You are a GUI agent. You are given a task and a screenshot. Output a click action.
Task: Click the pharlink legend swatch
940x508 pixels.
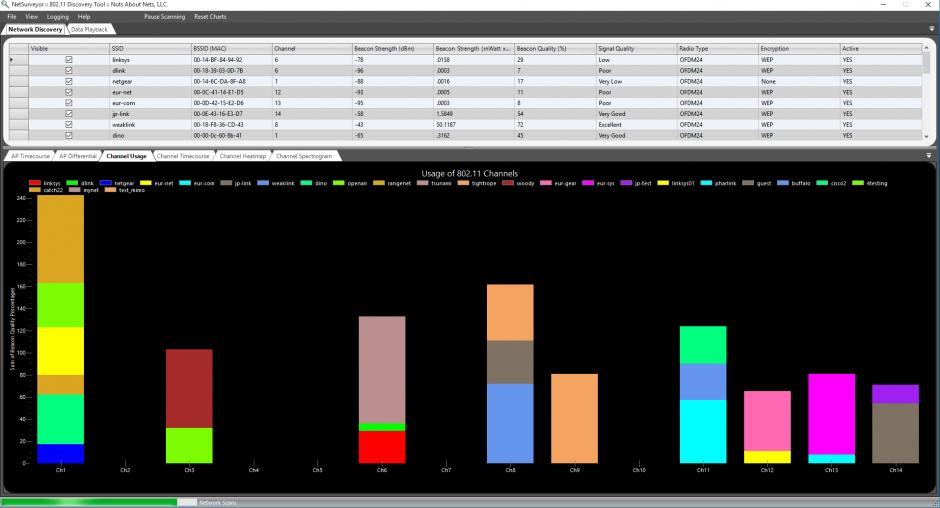click(706, 183)
